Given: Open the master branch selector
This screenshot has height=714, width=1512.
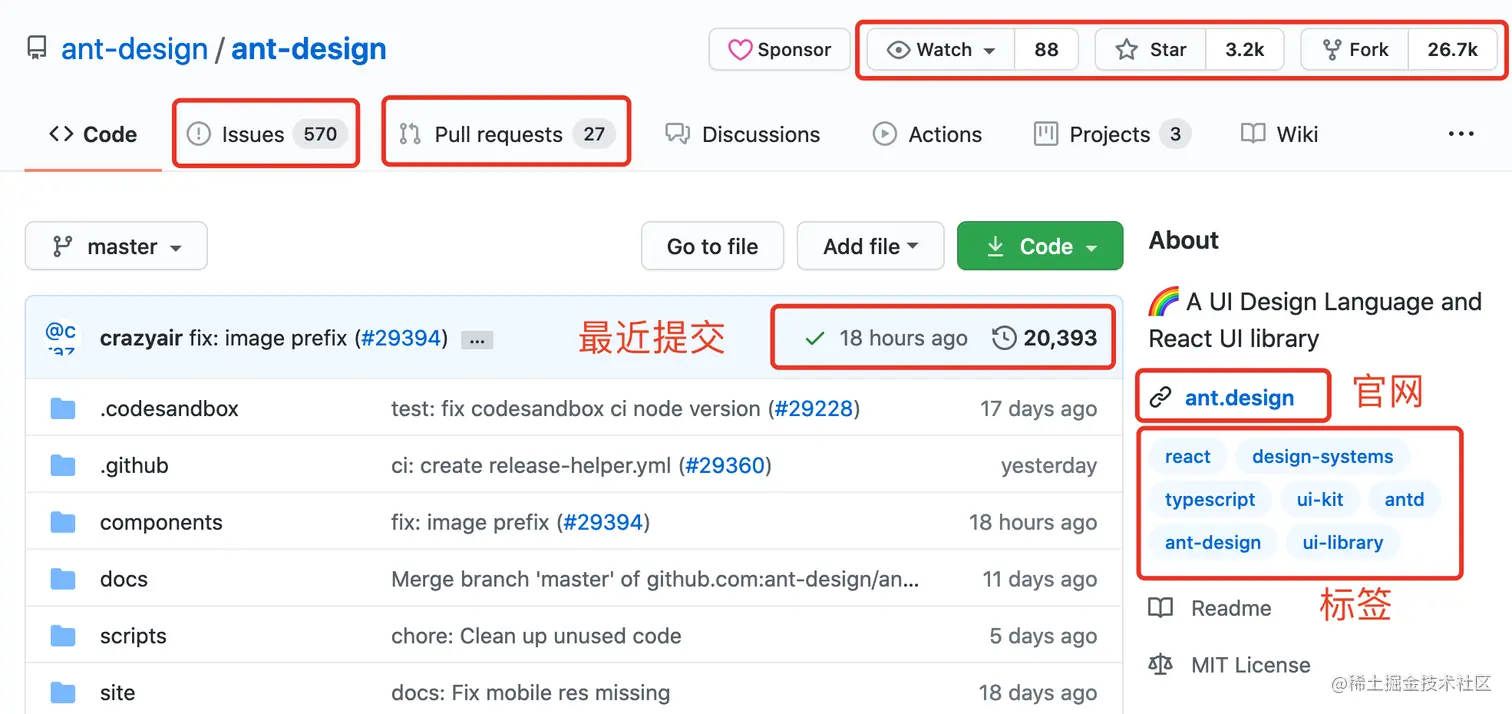Looking at the screenshot, I should [116, 246].
